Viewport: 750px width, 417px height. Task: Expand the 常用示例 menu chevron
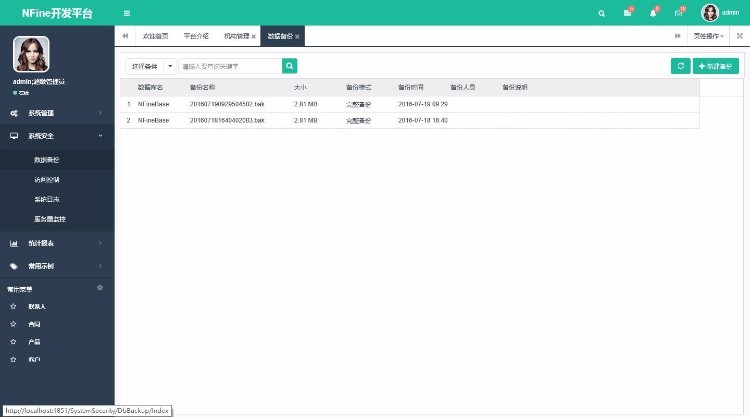[100, 266]
